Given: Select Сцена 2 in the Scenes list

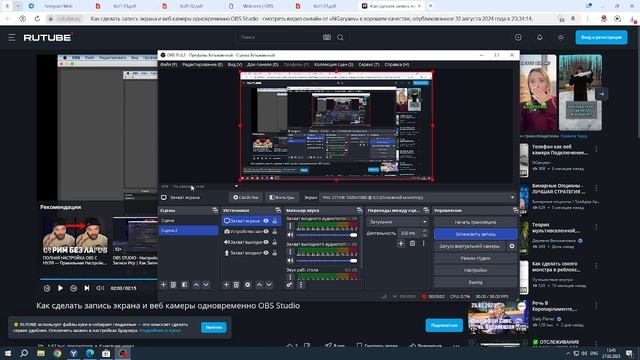Looking at the screenshot, I should pyautogui.click(x=188, y=231).
